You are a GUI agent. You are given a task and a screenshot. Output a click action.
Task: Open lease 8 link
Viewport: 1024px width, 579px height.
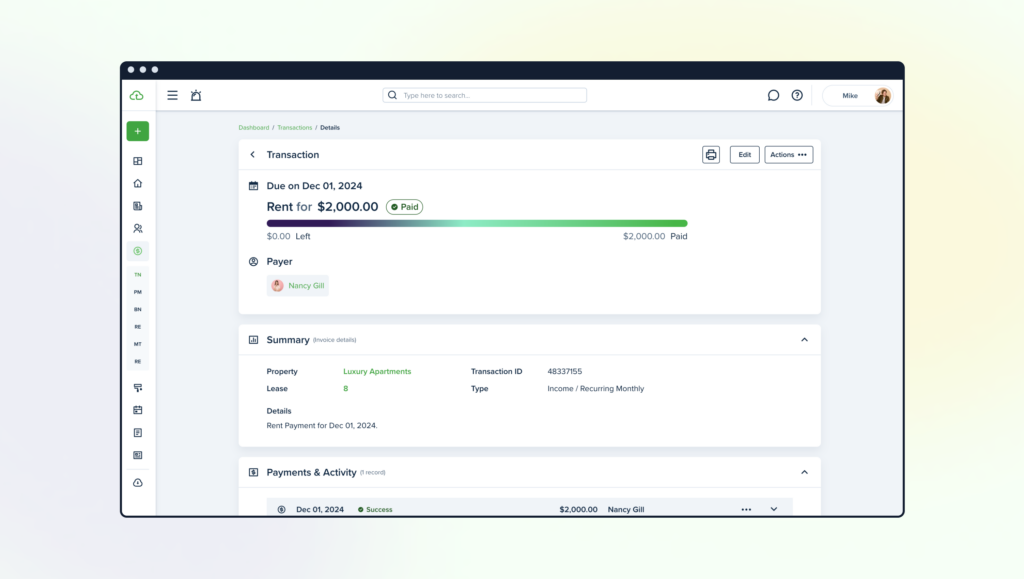click(x=345, y=388)
